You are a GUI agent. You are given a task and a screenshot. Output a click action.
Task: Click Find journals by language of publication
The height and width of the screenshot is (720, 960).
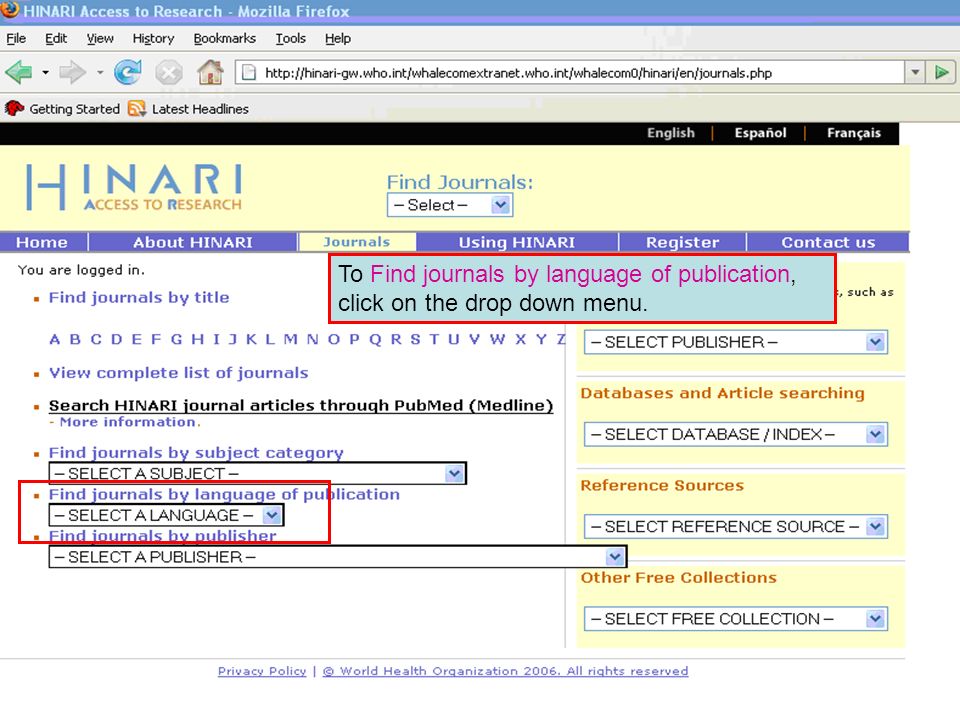[x=224, y=495]
